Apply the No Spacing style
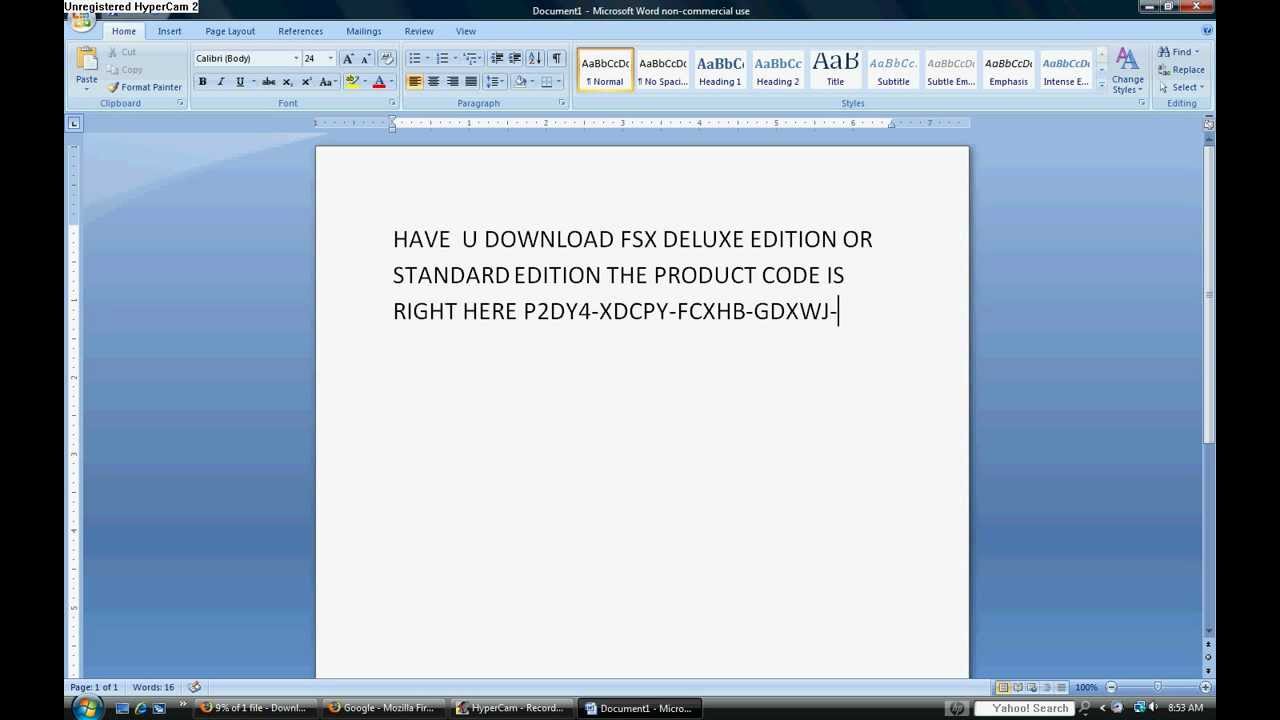Image resolution: width=1280 pixels, height=720 pixels. 662,70
